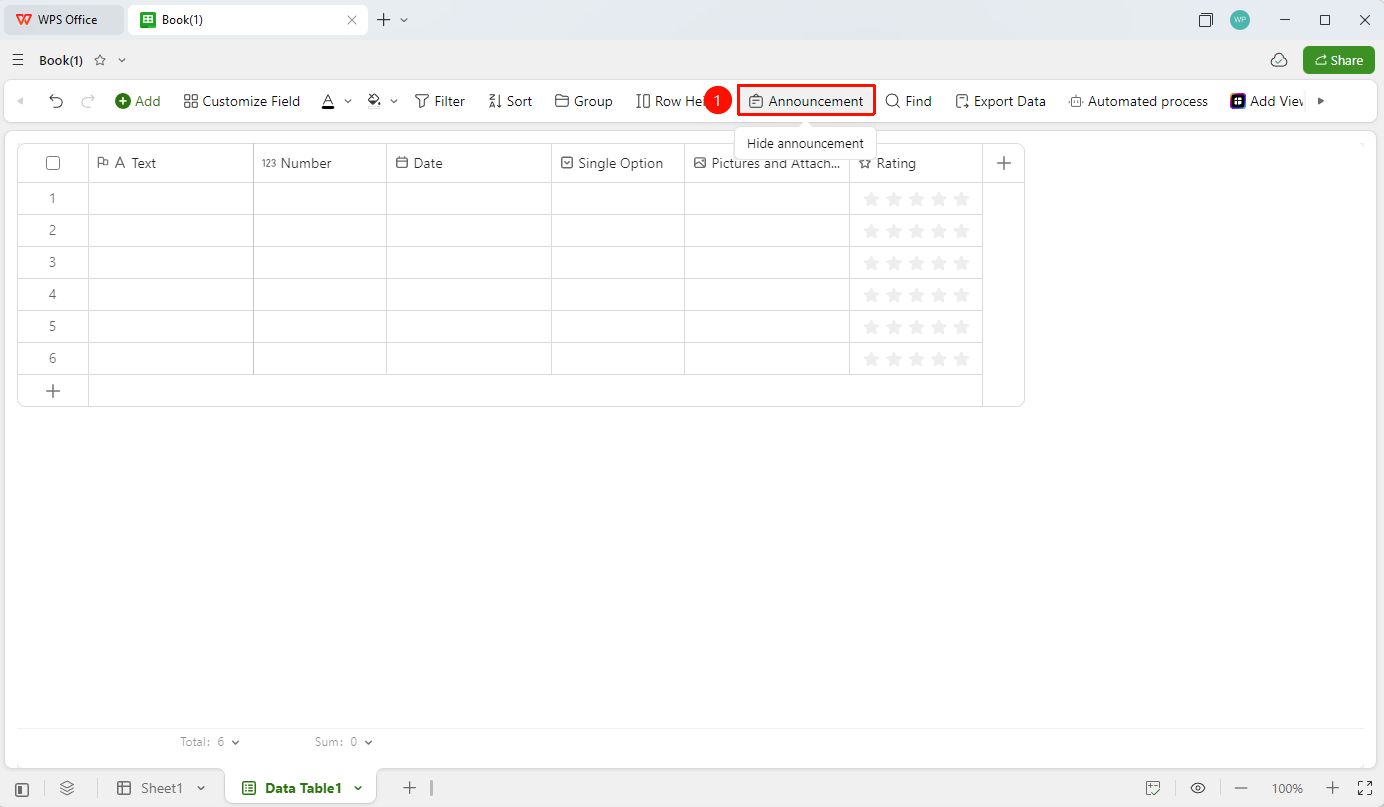1384x807 pixels.
Task: Click the cloud sync status icon
Action: click(x=1279, y=60)
